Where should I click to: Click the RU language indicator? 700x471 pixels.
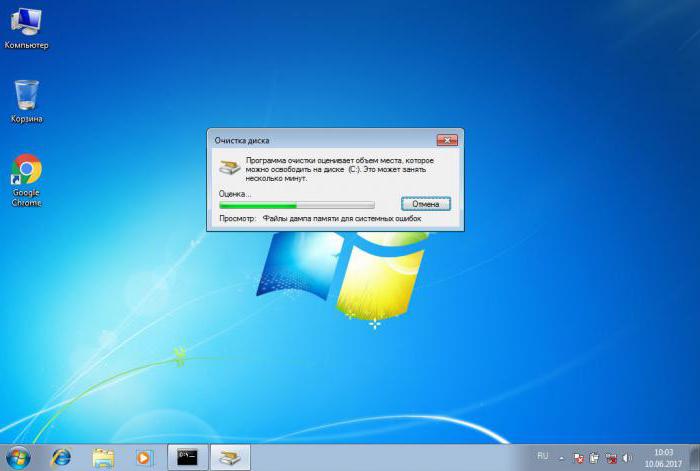click(542, 456)
